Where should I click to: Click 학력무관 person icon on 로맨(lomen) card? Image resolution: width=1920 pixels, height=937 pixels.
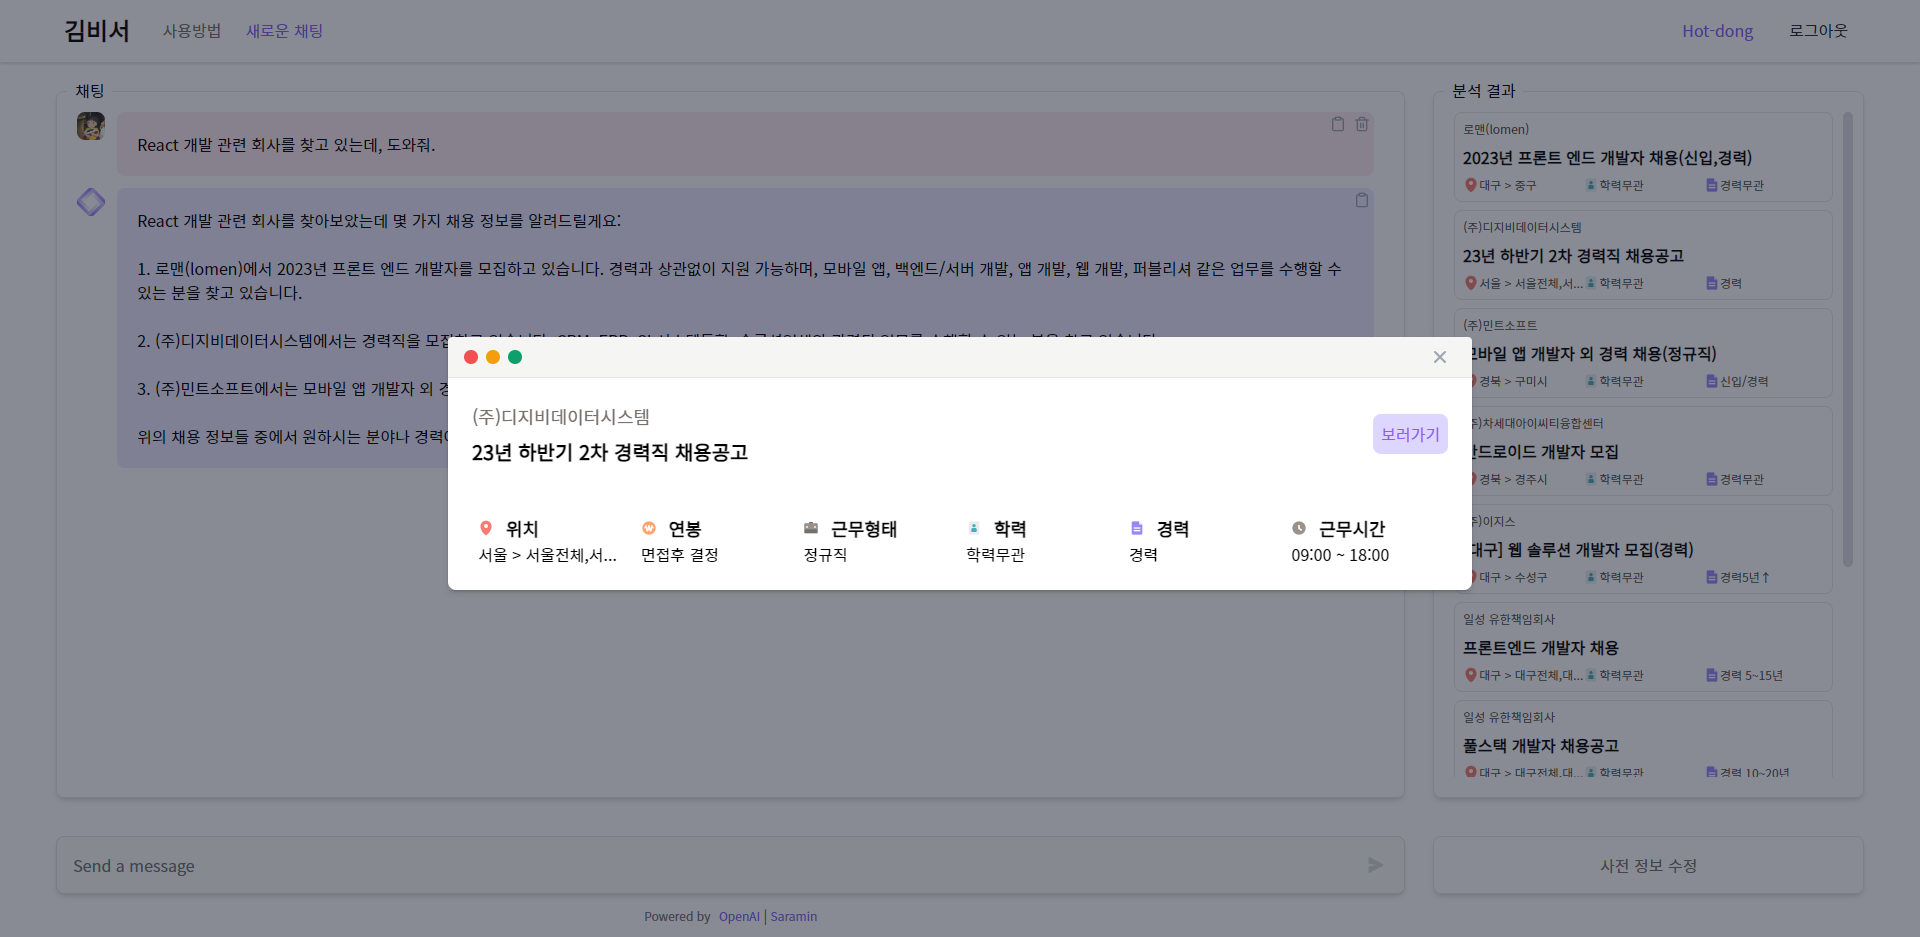click(1591, 185)
